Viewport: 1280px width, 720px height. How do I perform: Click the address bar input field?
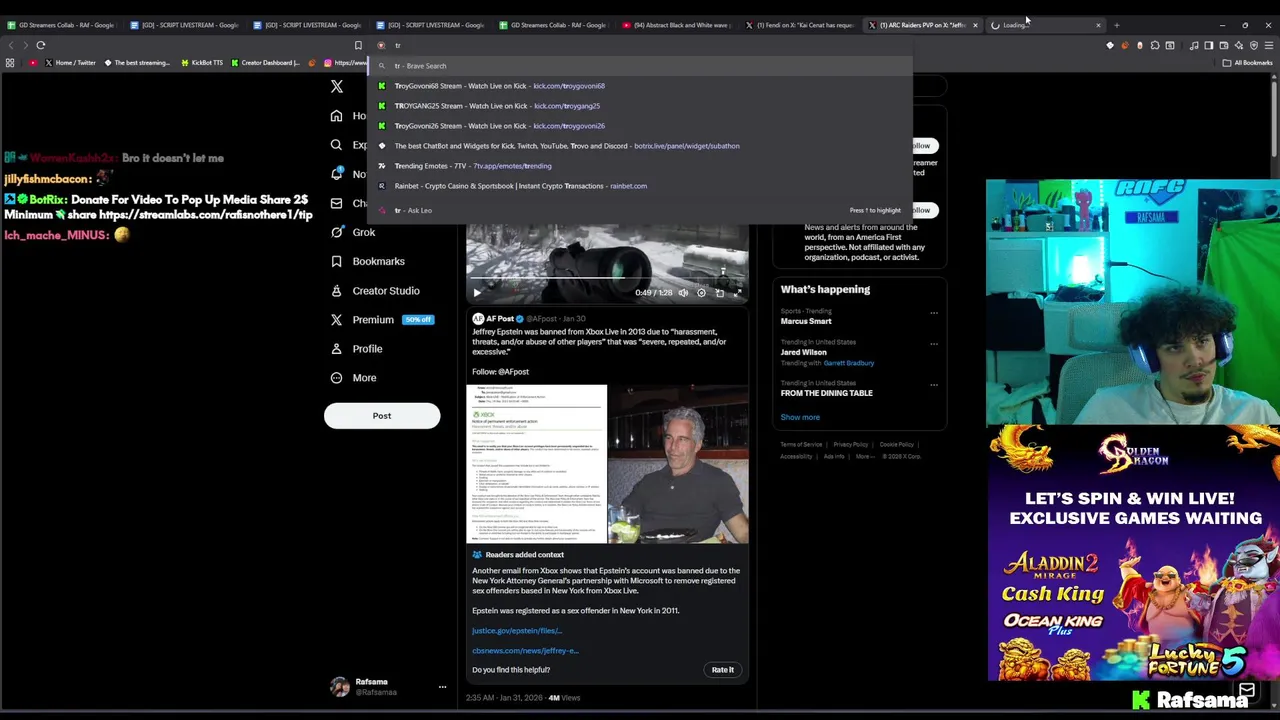tap(640, 45)
